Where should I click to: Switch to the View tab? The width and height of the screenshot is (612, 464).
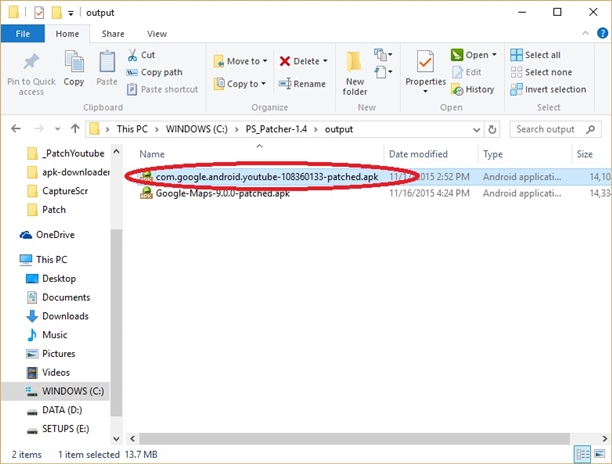(157, 34)
